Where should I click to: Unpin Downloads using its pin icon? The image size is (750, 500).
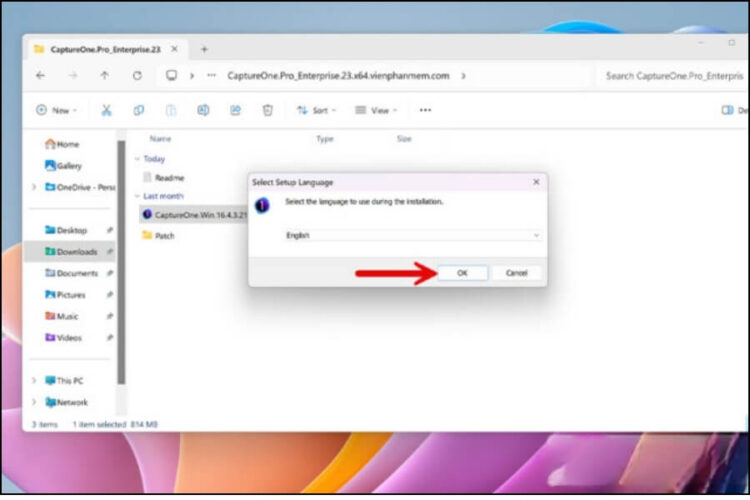(110, 252)
